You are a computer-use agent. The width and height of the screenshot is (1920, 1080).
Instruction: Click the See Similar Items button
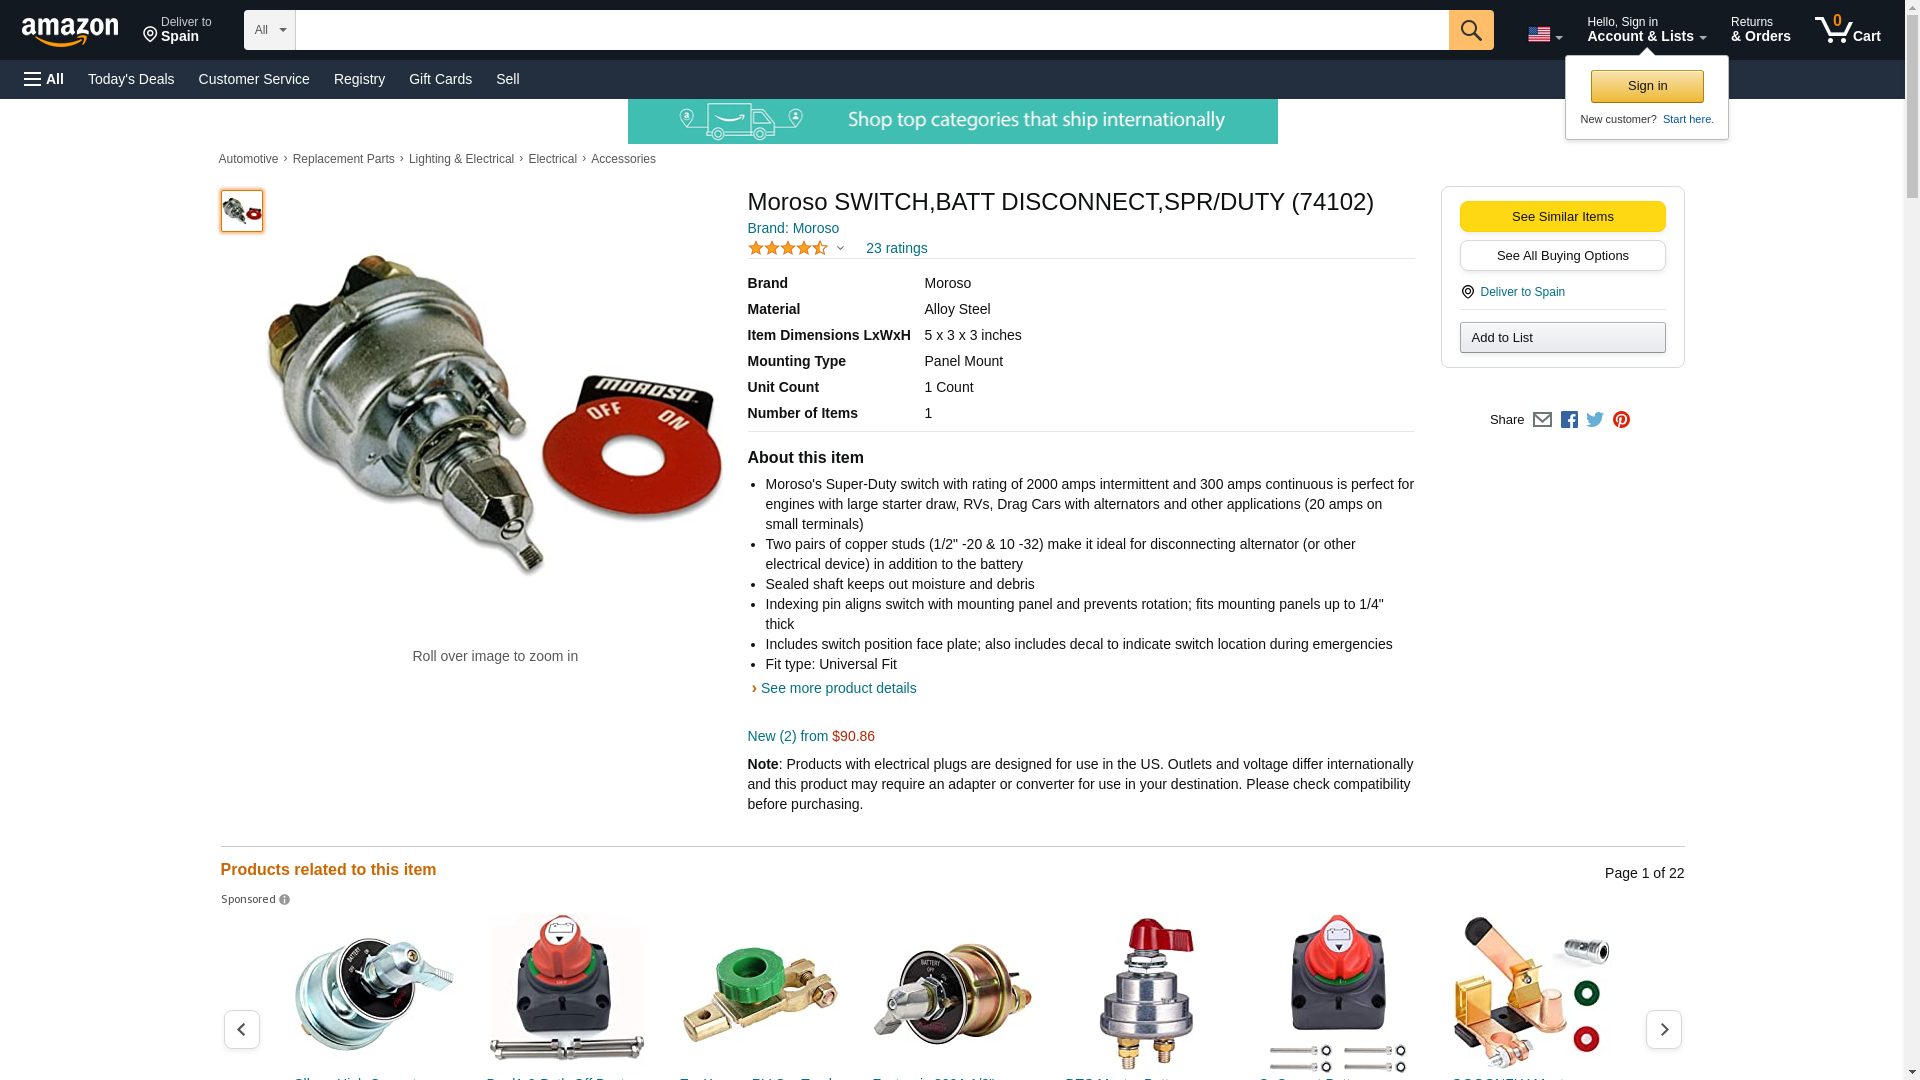[1562, 217]
